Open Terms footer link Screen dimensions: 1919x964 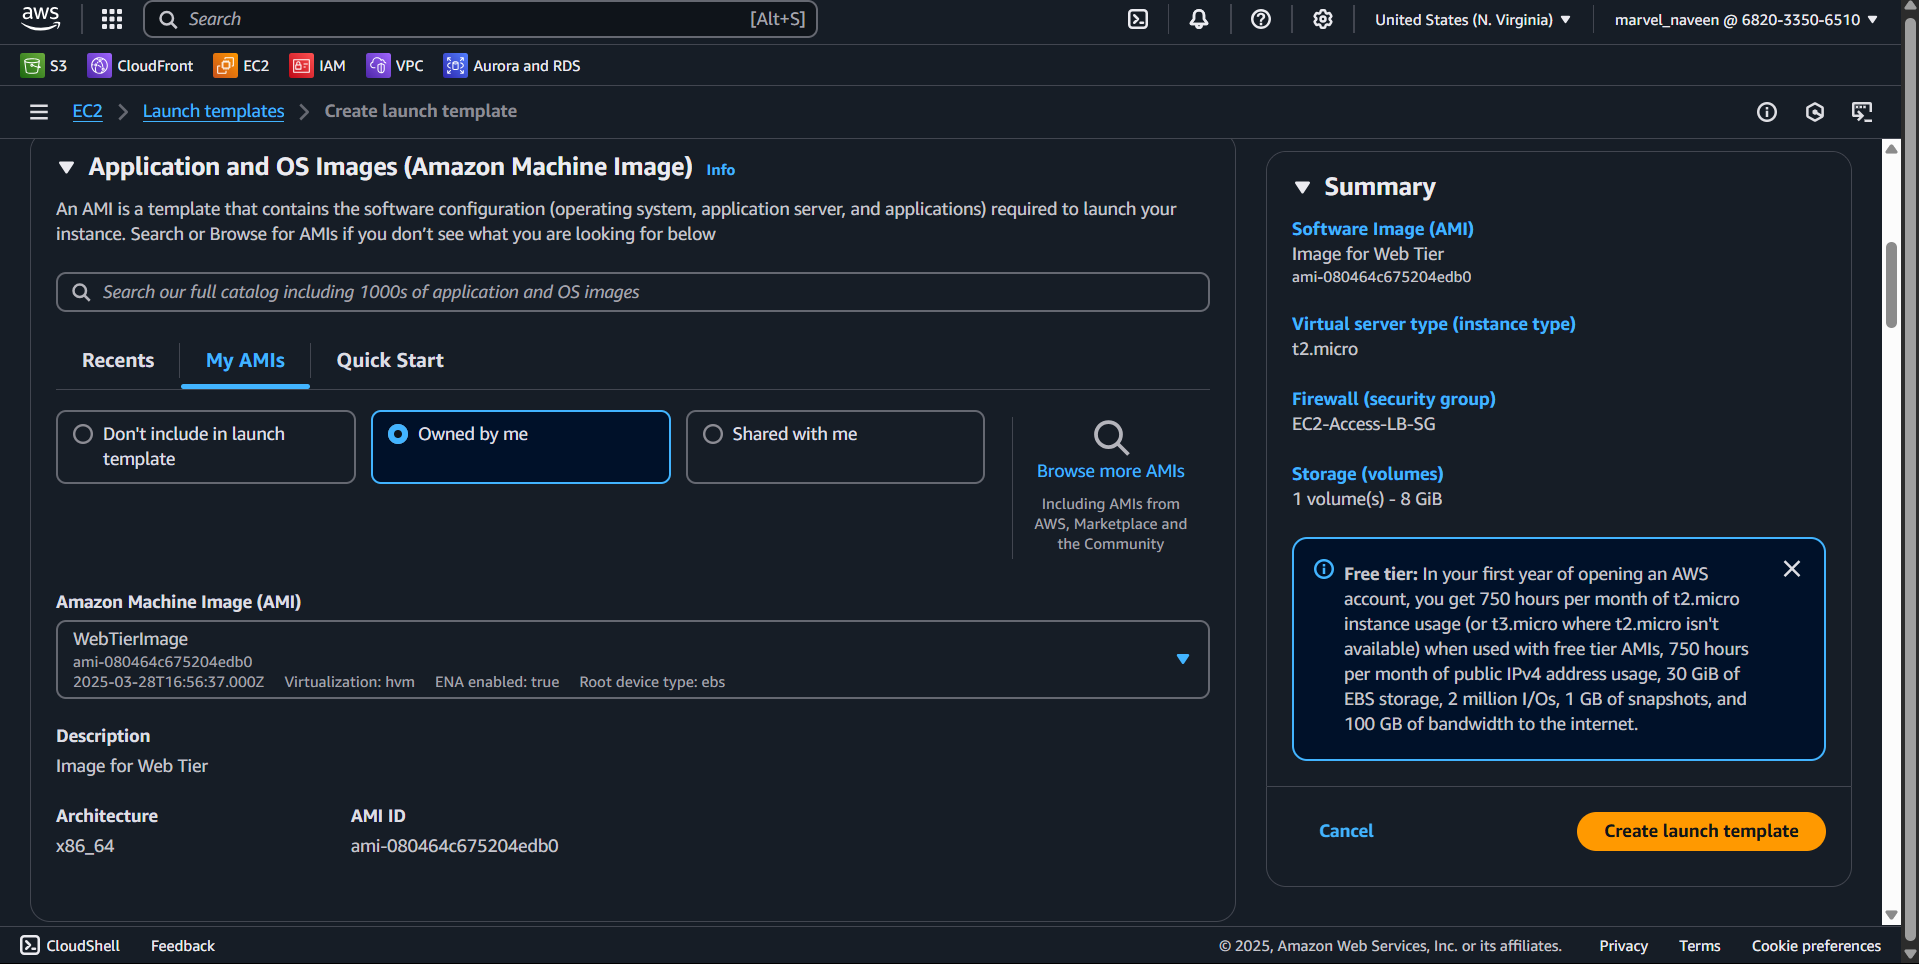coord(1699,946)
